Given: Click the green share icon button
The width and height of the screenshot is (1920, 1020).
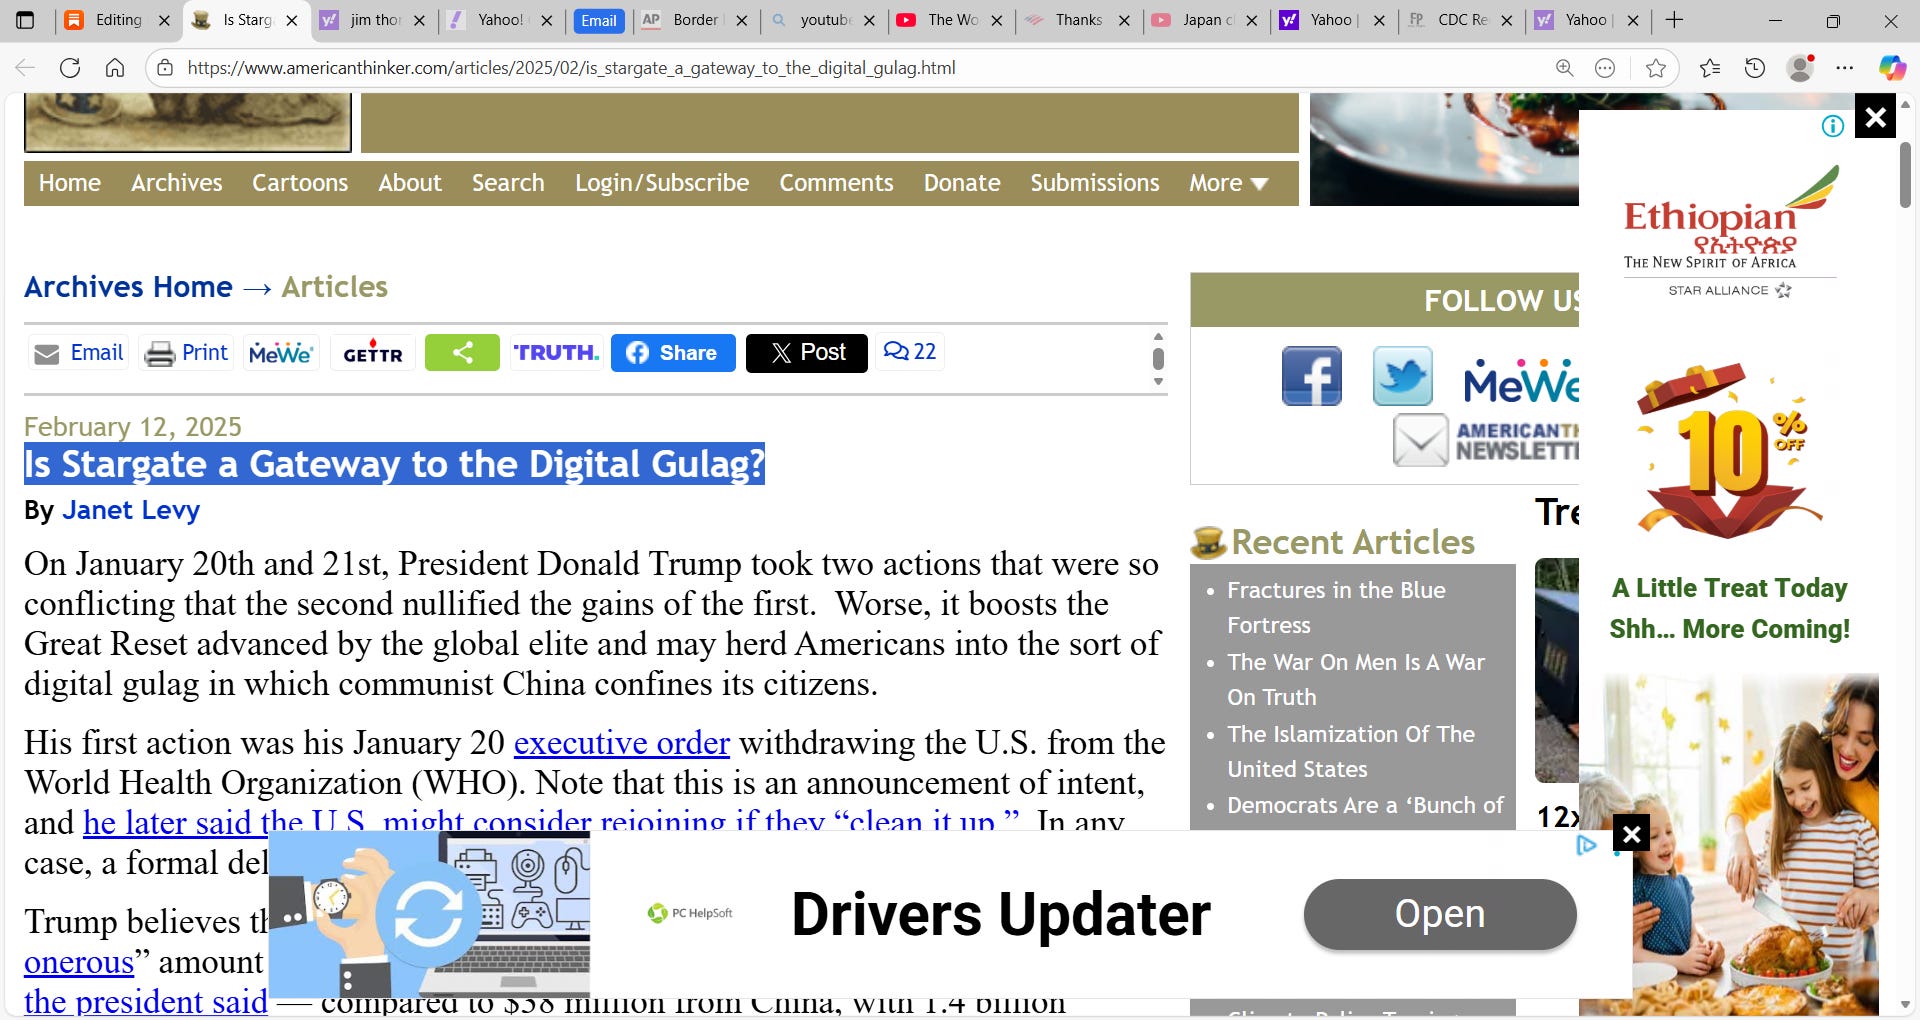Looking at the screenshot, I should (462, 353).
